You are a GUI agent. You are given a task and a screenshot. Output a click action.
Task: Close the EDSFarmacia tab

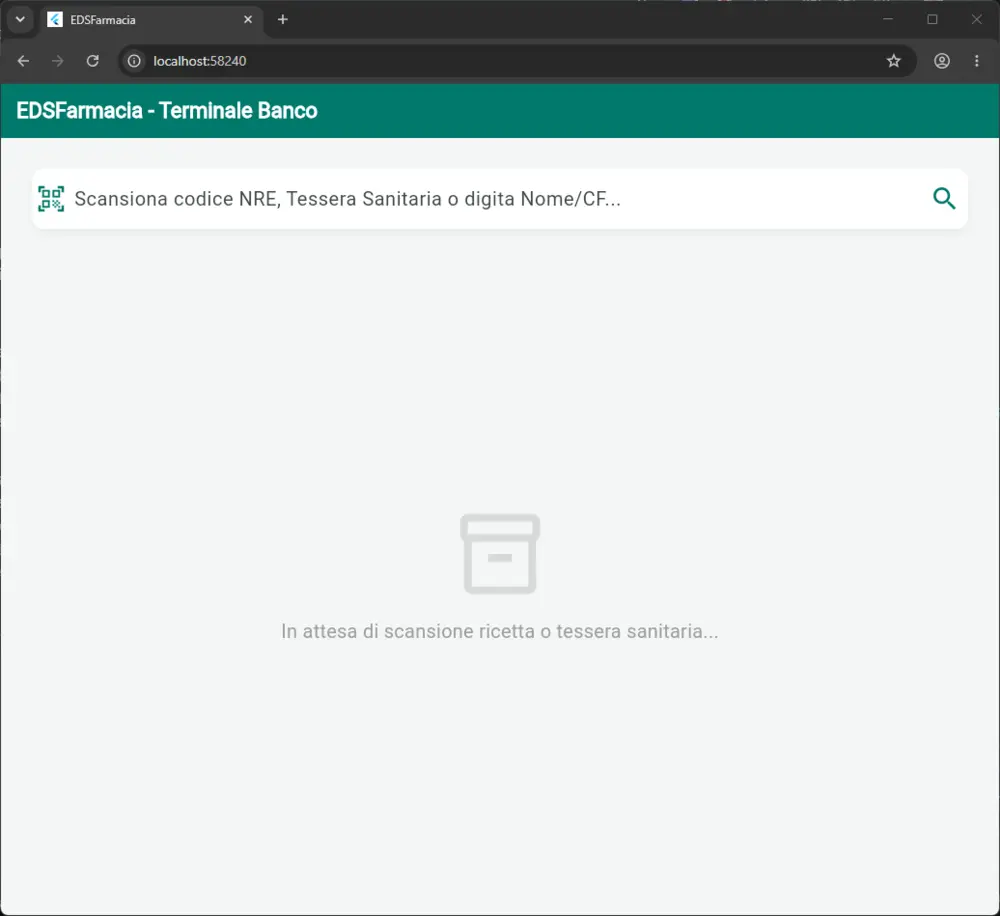pos(248,20)
